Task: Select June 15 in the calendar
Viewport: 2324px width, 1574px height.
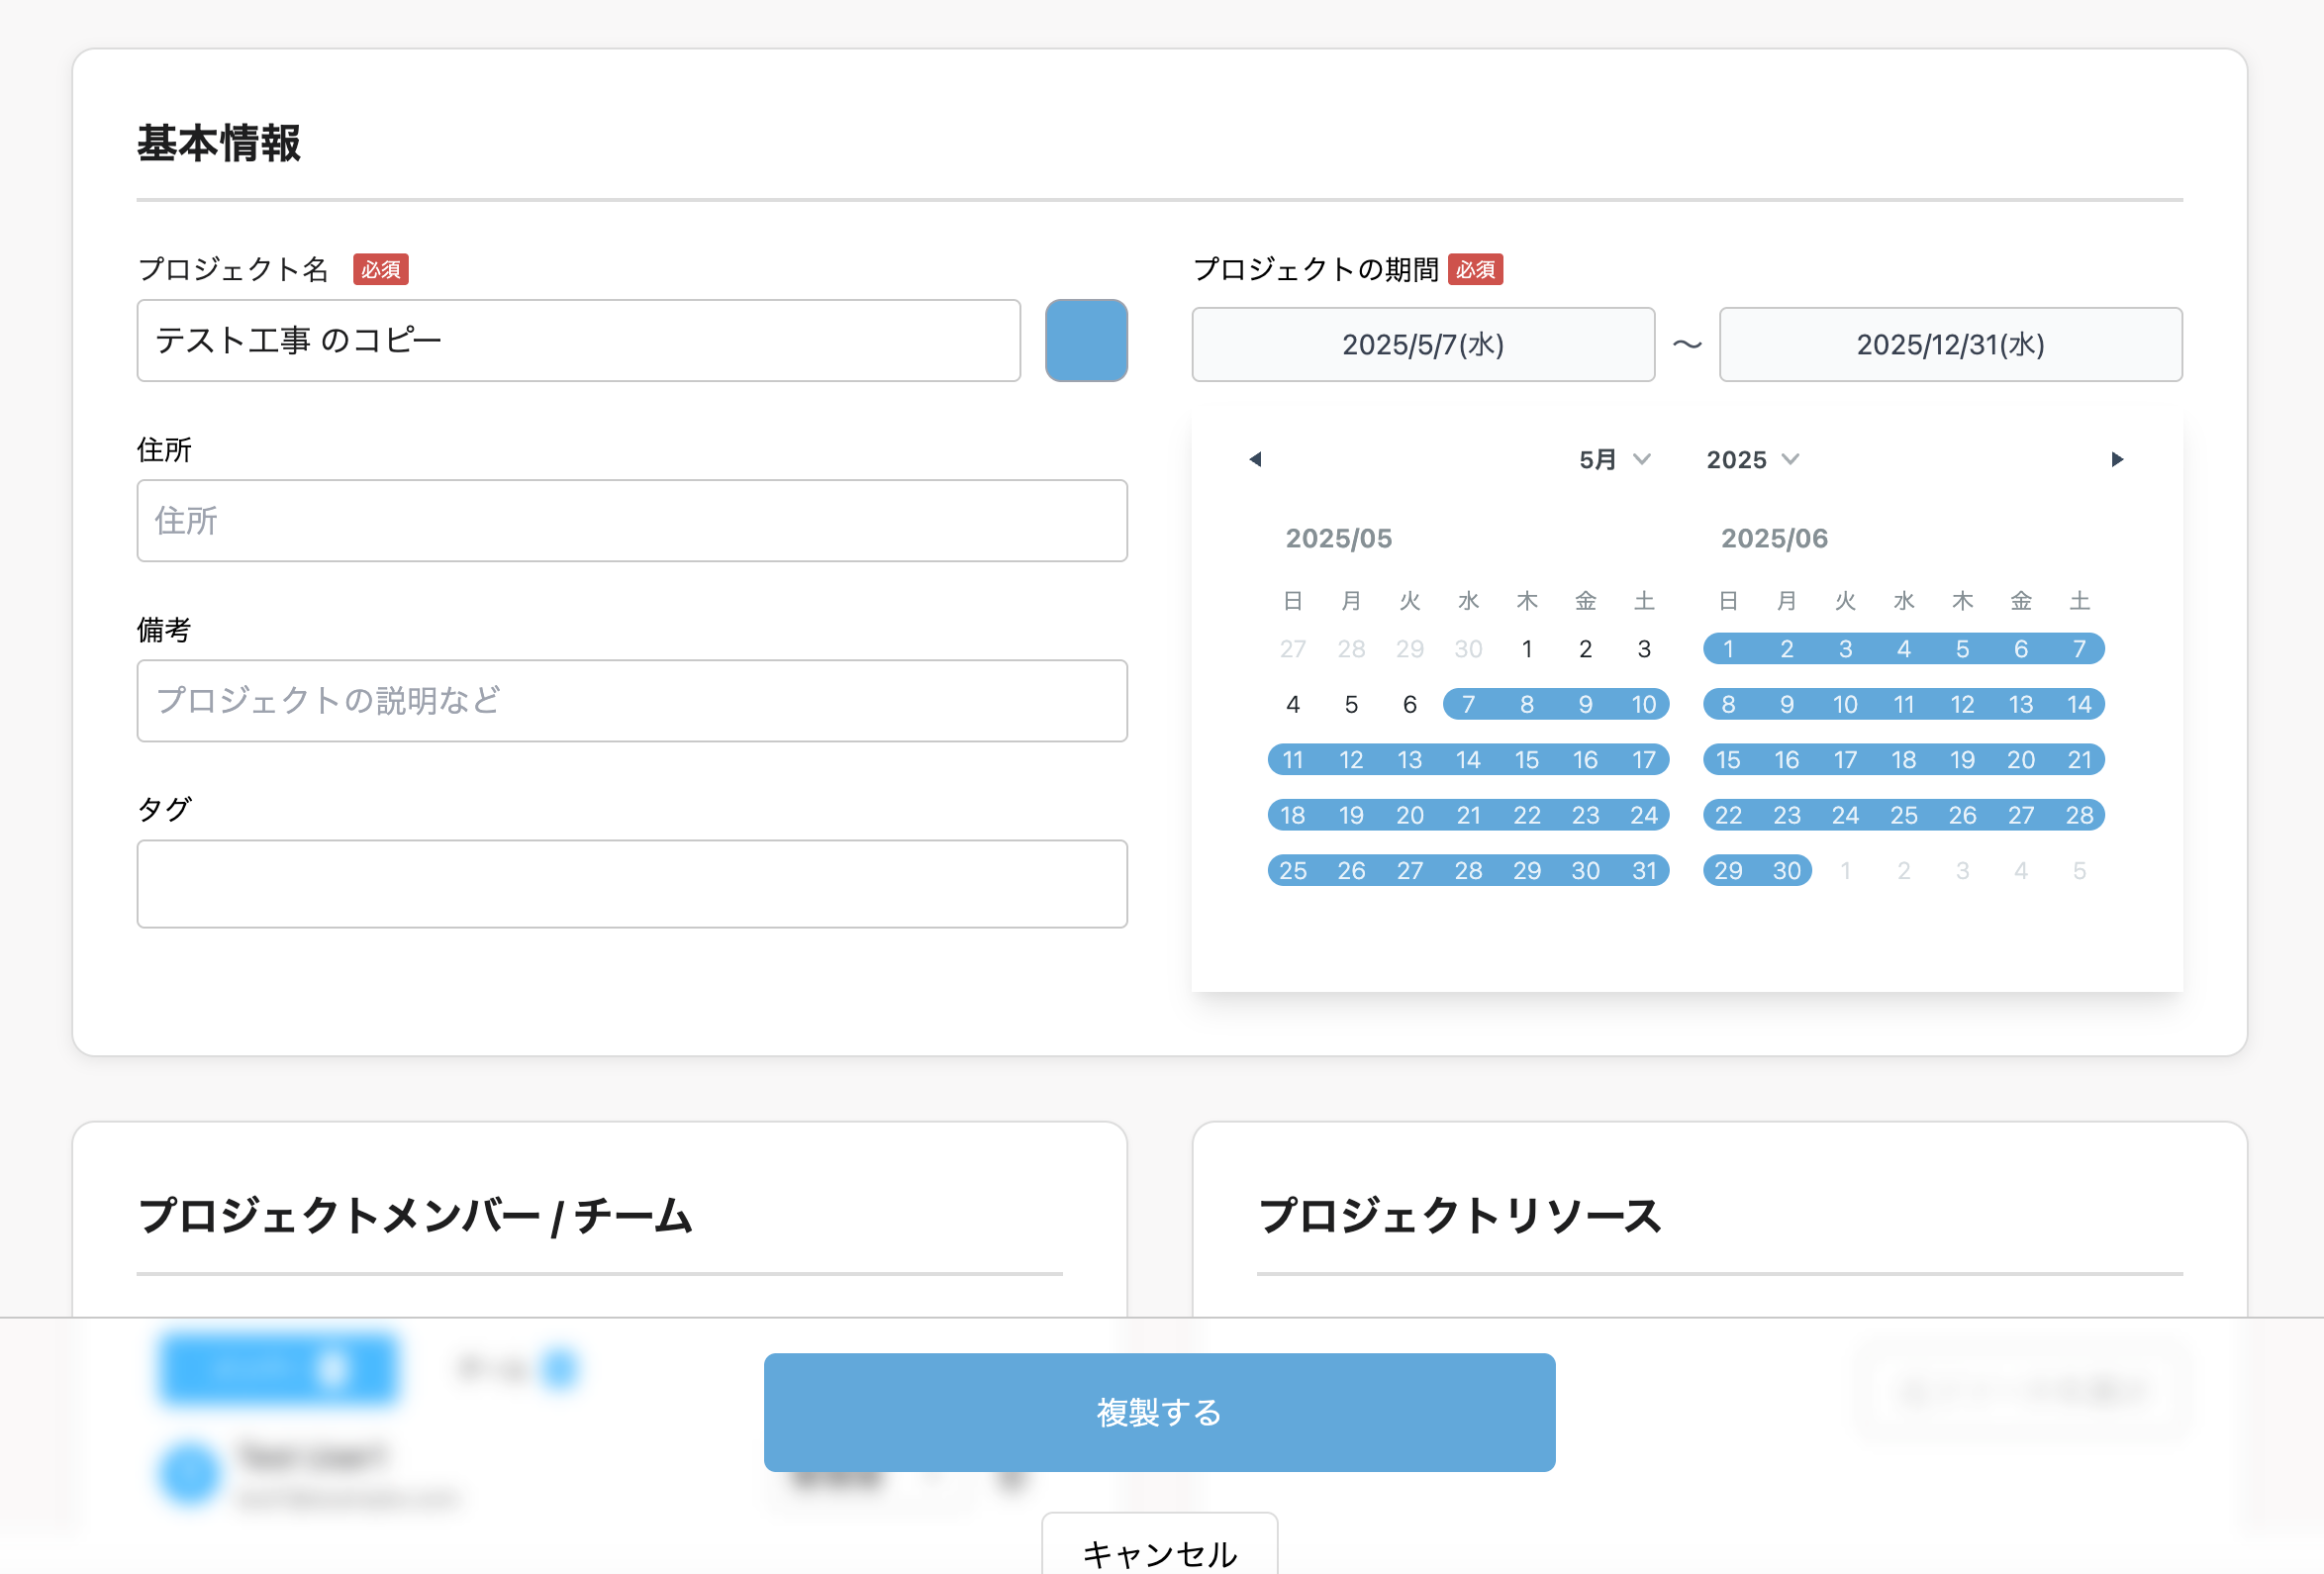Action: click(1728, 760)
